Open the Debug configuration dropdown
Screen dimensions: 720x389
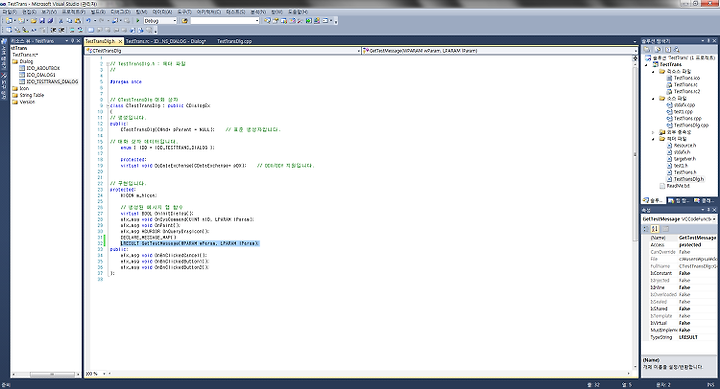pyautogui.click(x=174, y=21)
